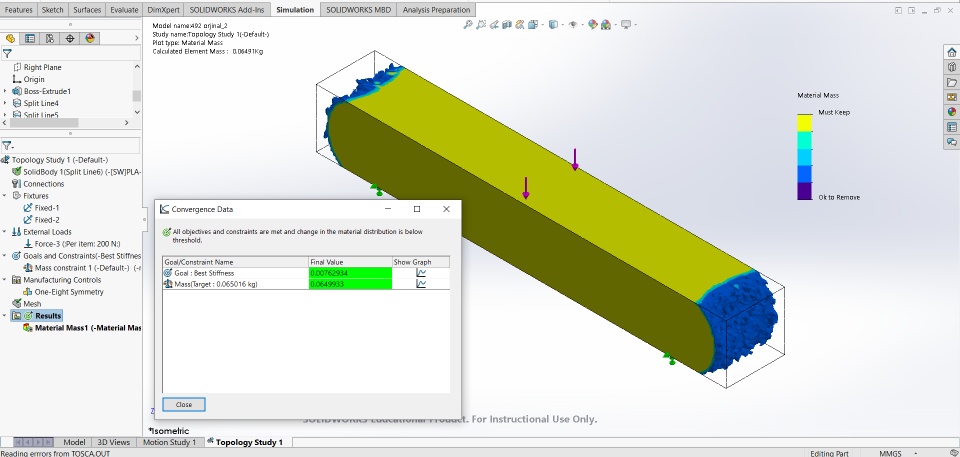Collapse the External Loads node
Image resolution: width=960 pixels, height=457 pixels.
[x=6, y=232]
